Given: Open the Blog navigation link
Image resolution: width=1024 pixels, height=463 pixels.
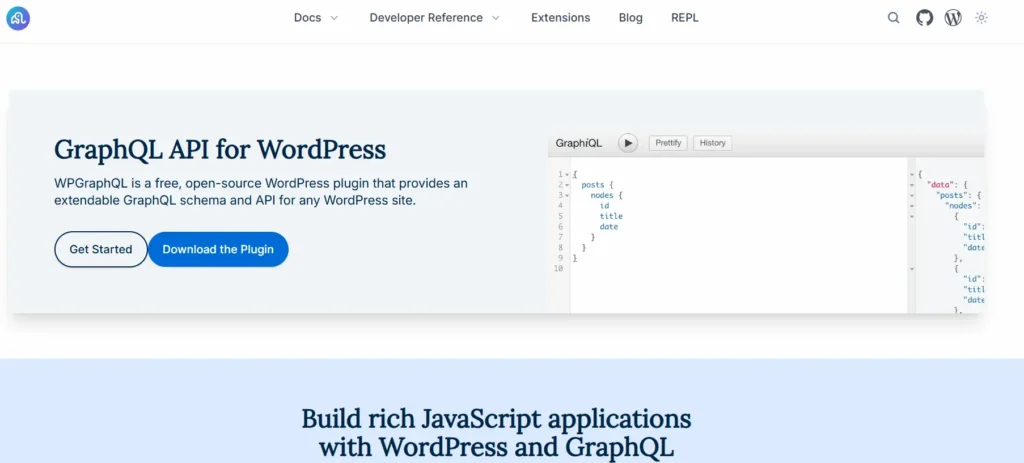Looking at the screenshot, I should click(x=631, y=18).
